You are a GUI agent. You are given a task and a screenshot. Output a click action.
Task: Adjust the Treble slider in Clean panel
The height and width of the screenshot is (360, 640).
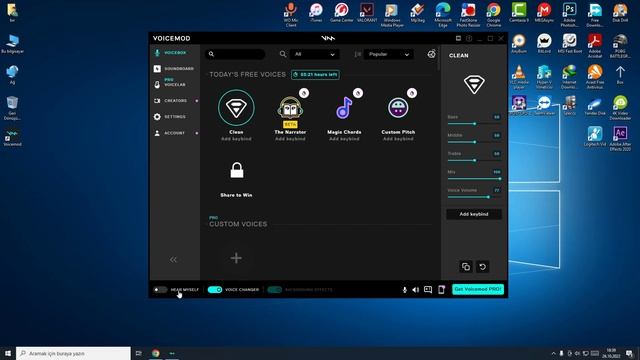[x=474, y=160]
